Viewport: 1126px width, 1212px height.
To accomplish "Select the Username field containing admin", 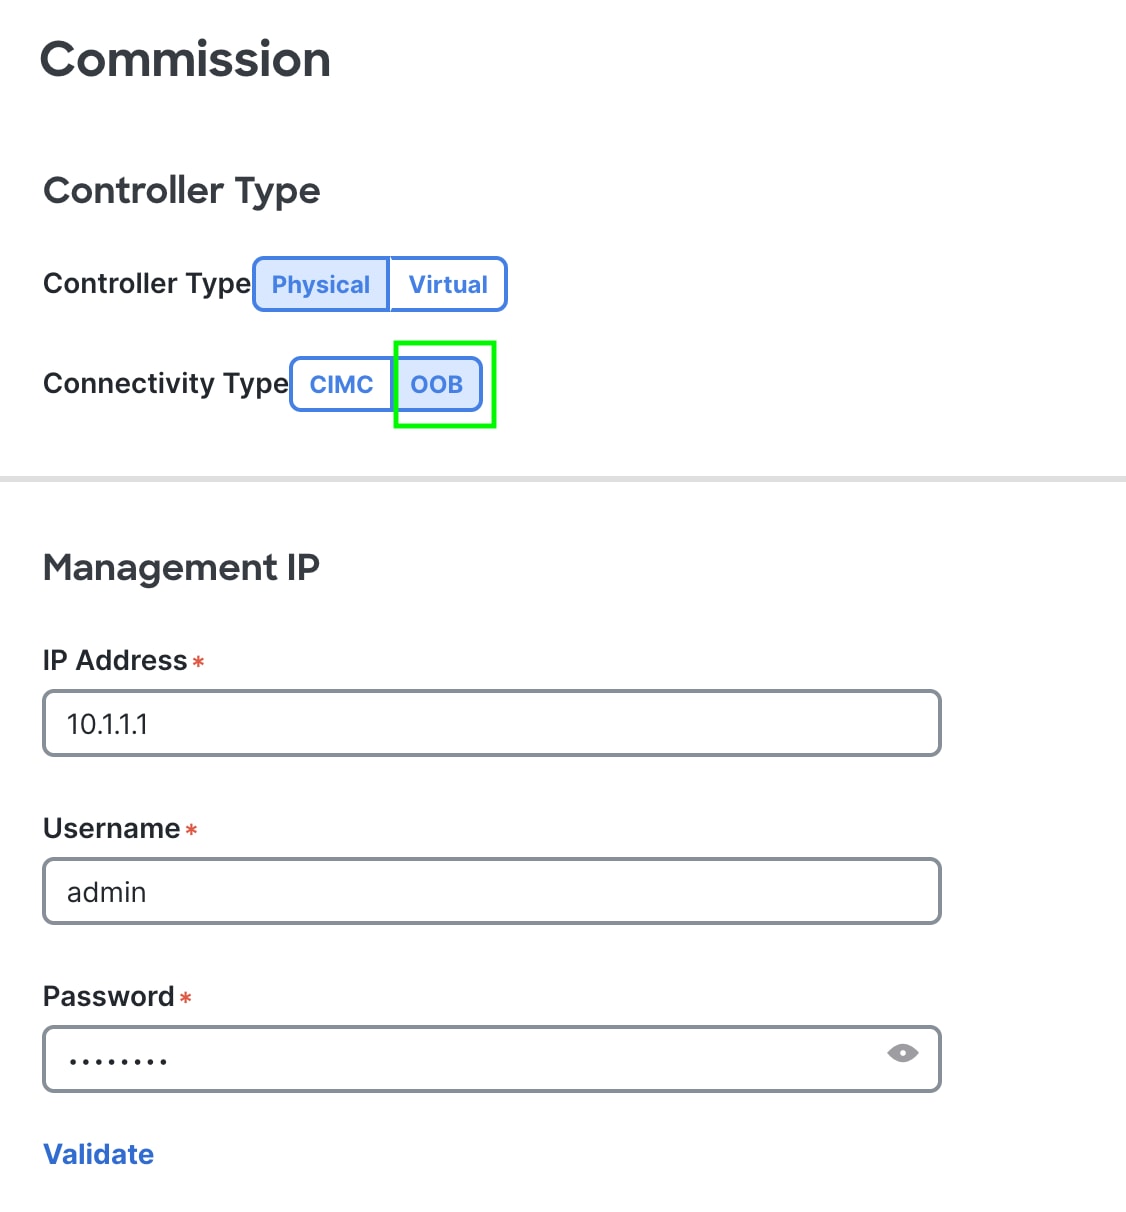I will 491,891.
